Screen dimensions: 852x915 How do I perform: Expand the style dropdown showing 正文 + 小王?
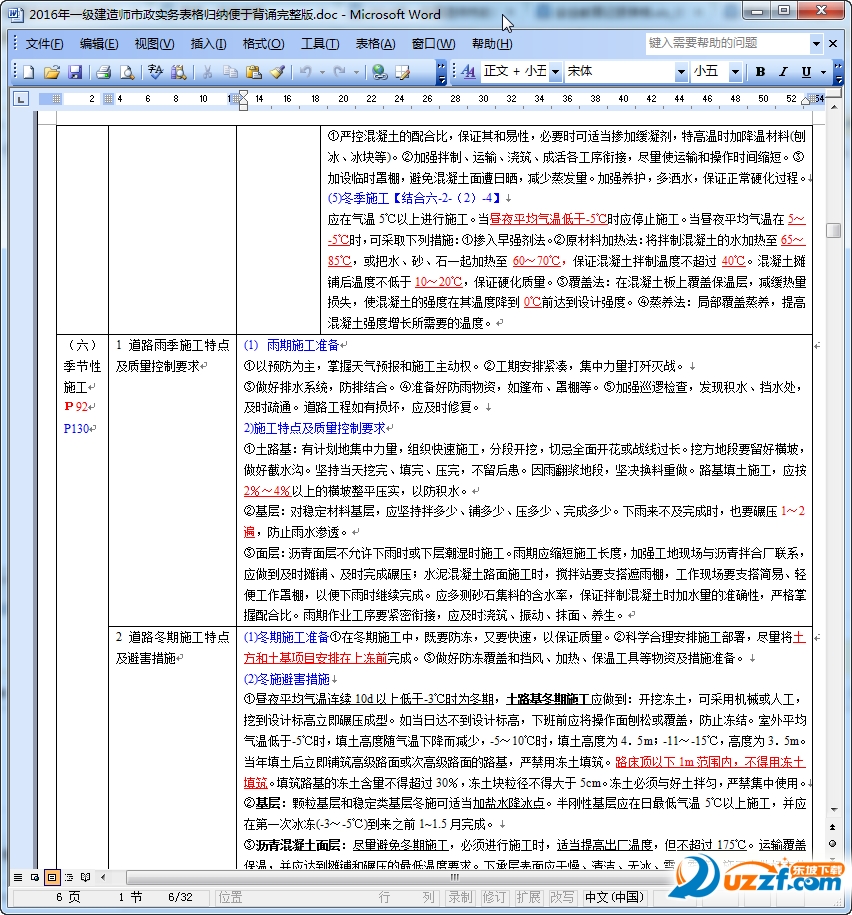(x=556, y=72)
